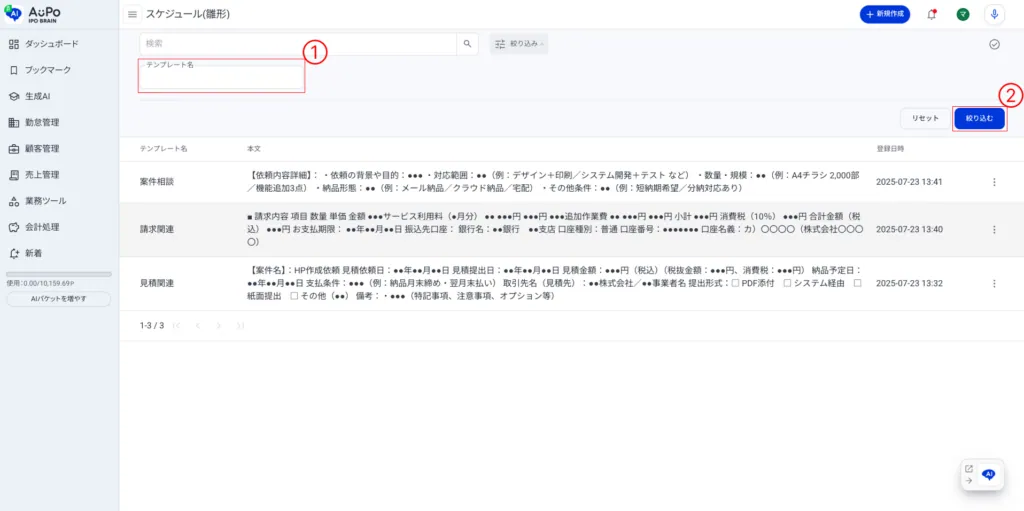This screenshot has height=511, width=1024.
Task: Click the 登録日時 column header
Action: (890, 149)
